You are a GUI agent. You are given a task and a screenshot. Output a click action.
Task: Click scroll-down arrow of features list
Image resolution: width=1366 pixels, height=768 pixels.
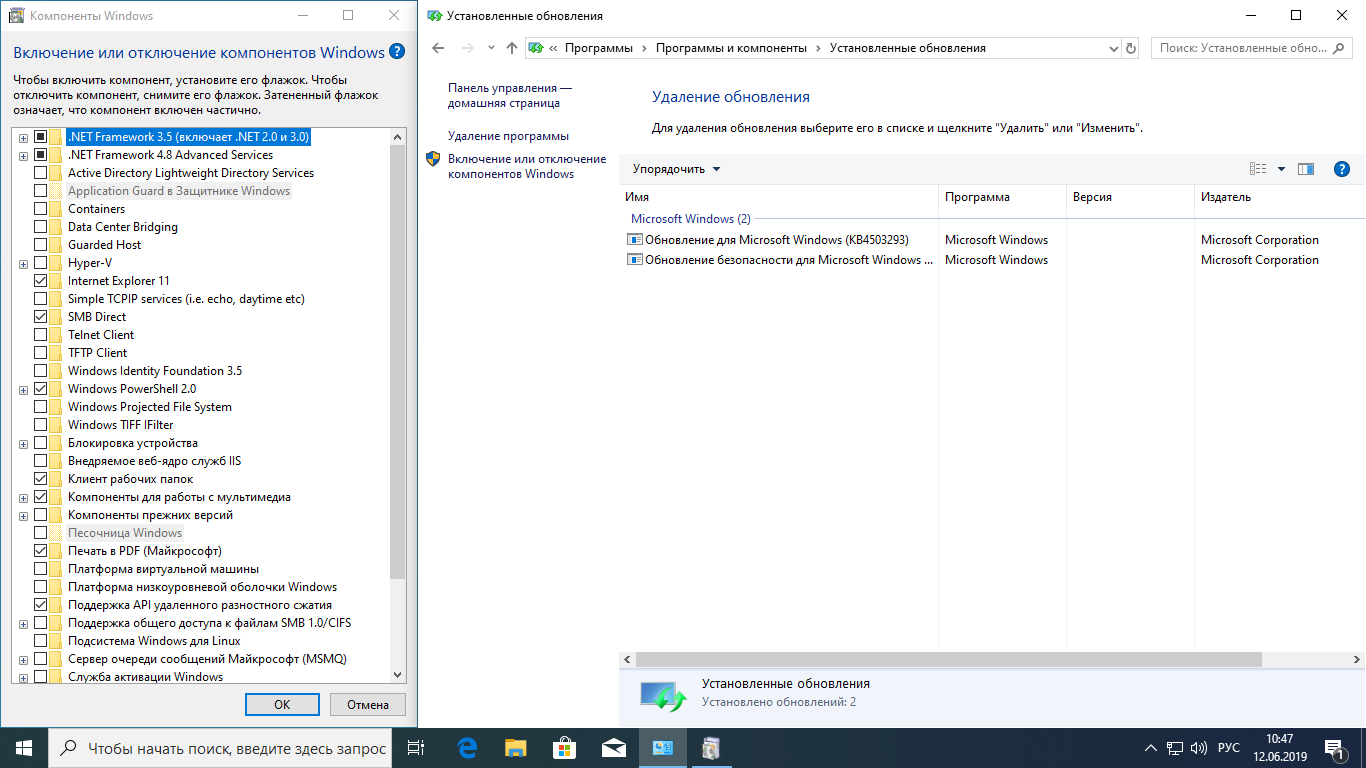pyautogui.click(x=397, y=675)
